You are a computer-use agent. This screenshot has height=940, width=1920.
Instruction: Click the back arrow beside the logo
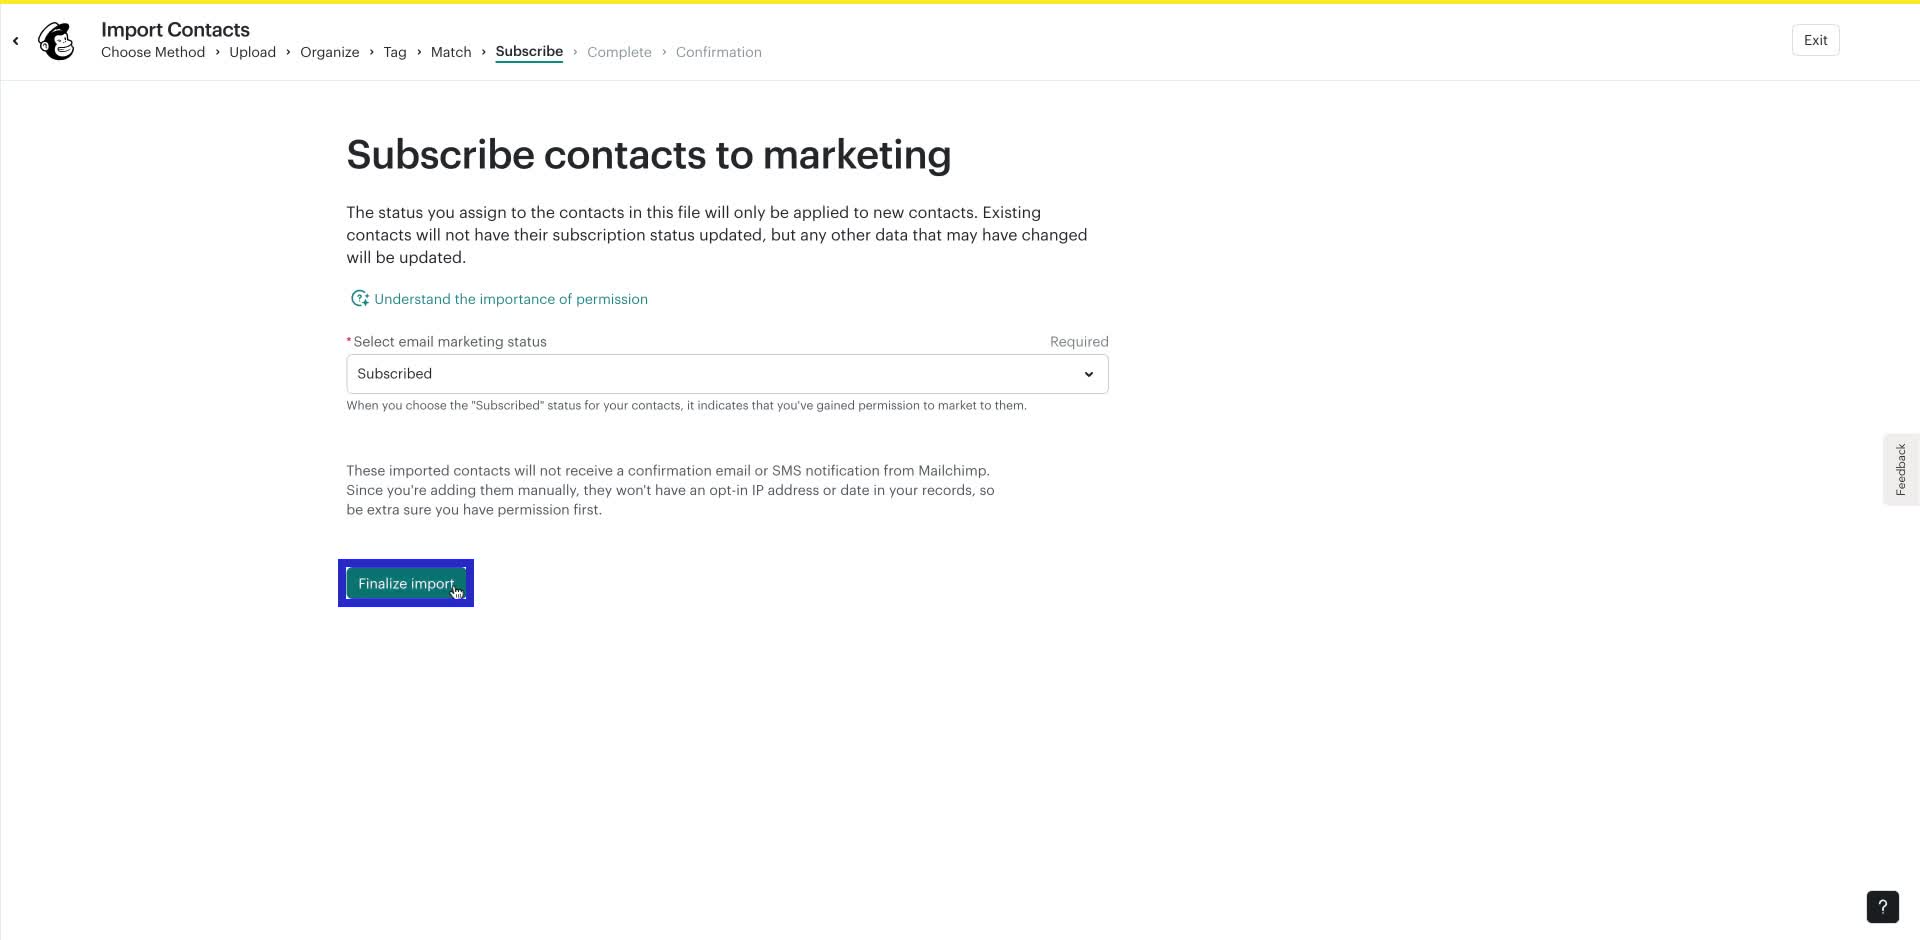click(x=15, y=40)
